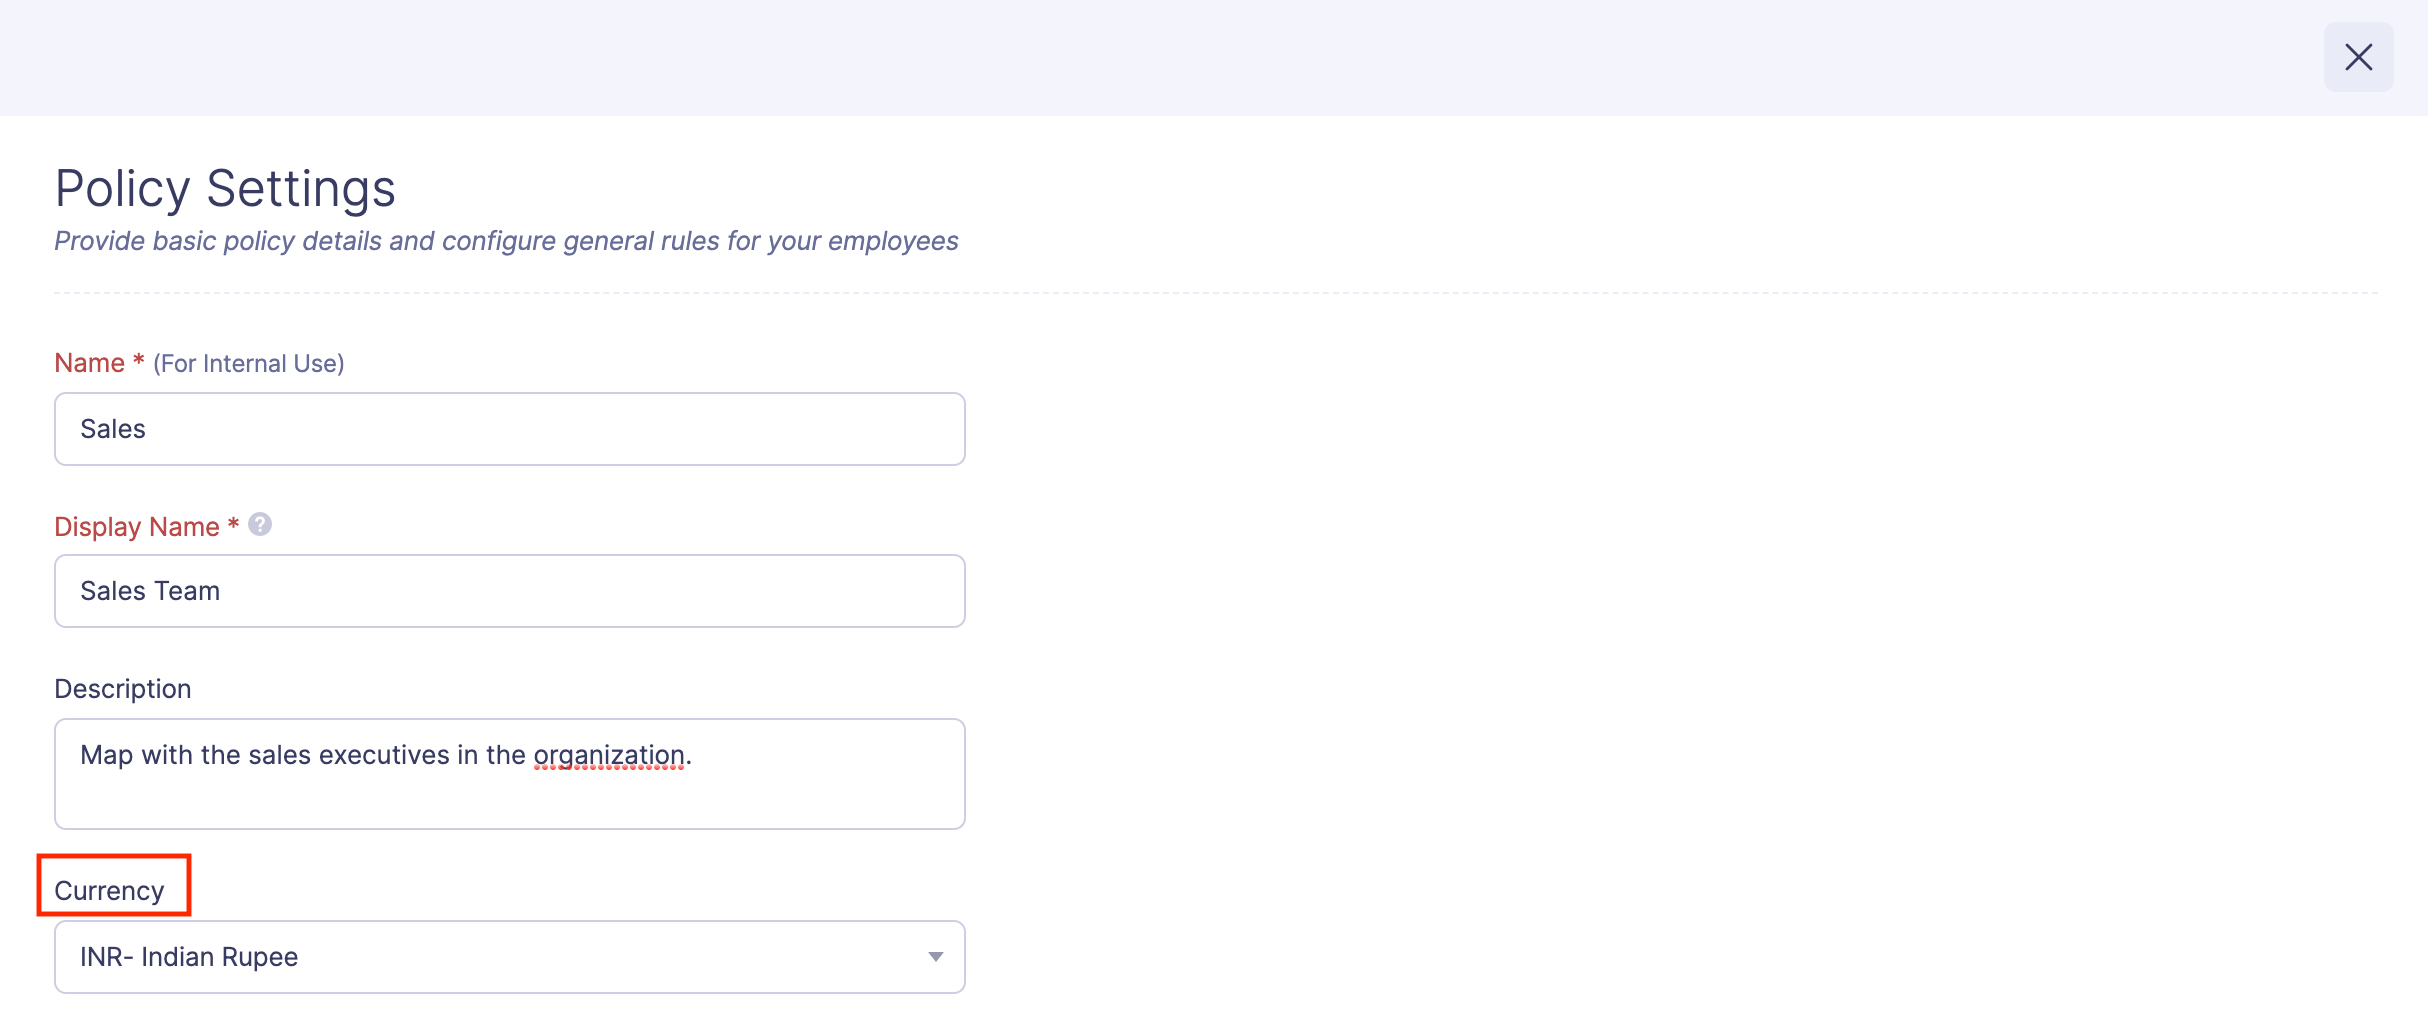
Task: Click the policy subtitle description text
Action: pyautogui.click(x=506, y=241)
